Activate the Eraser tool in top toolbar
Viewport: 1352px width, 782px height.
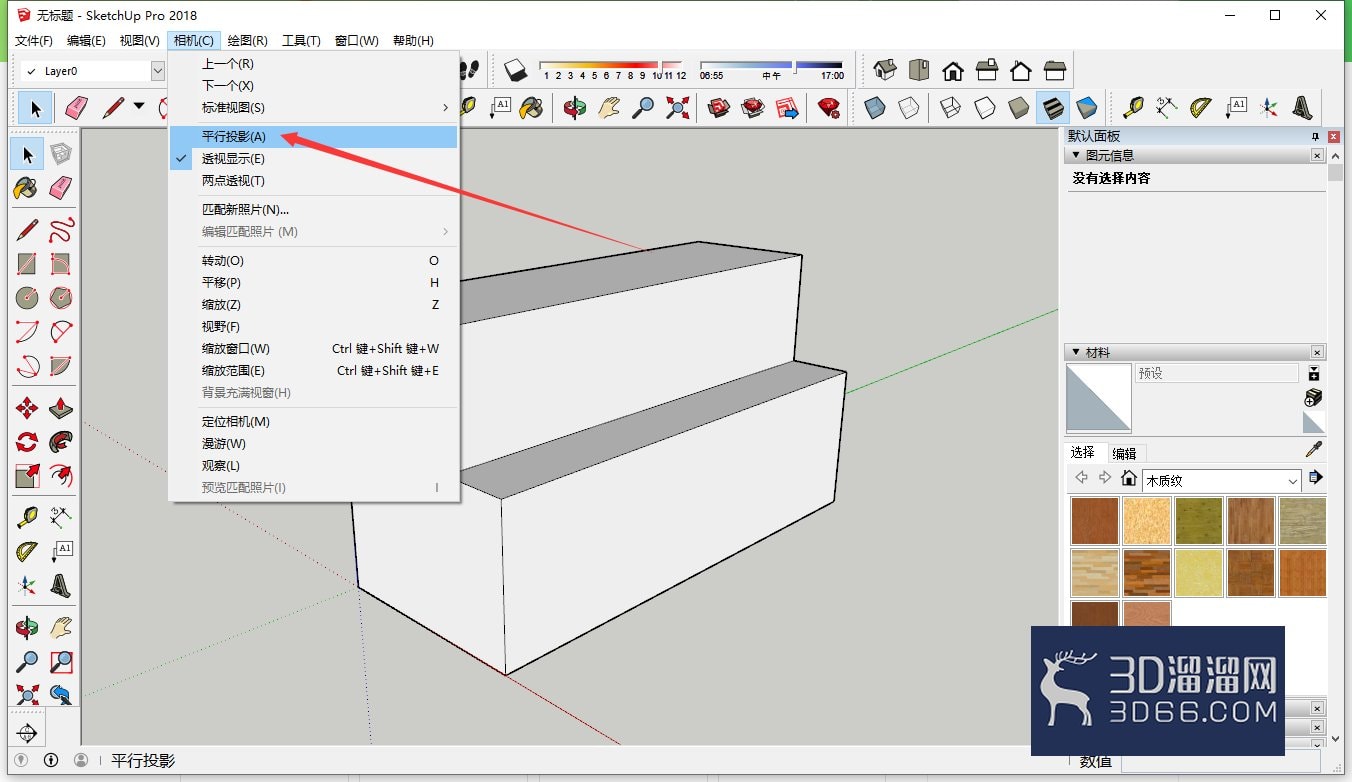tap(76, 107)
